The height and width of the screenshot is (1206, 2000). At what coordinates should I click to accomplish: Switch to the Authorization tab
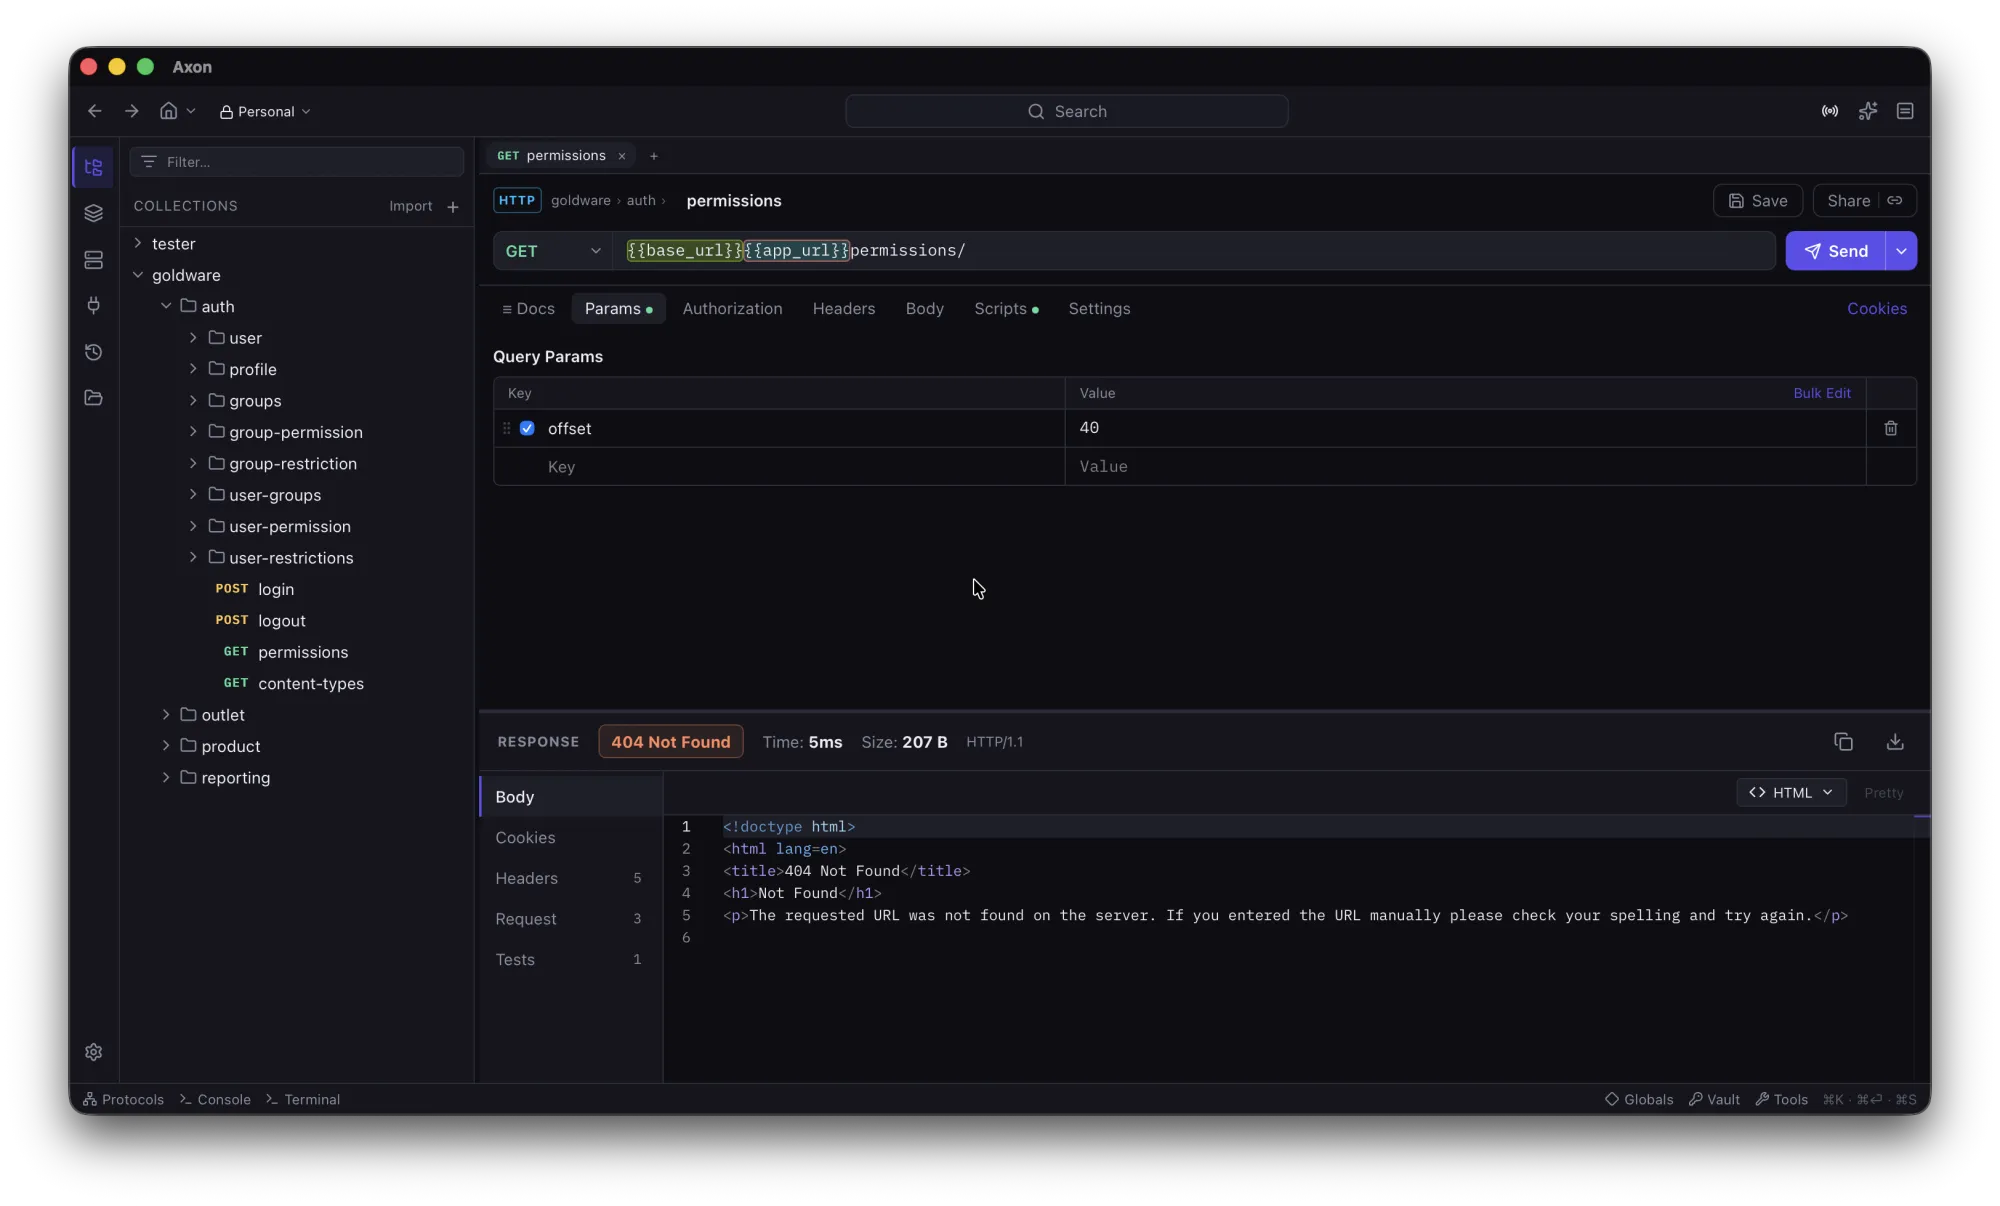pos(732,309)
